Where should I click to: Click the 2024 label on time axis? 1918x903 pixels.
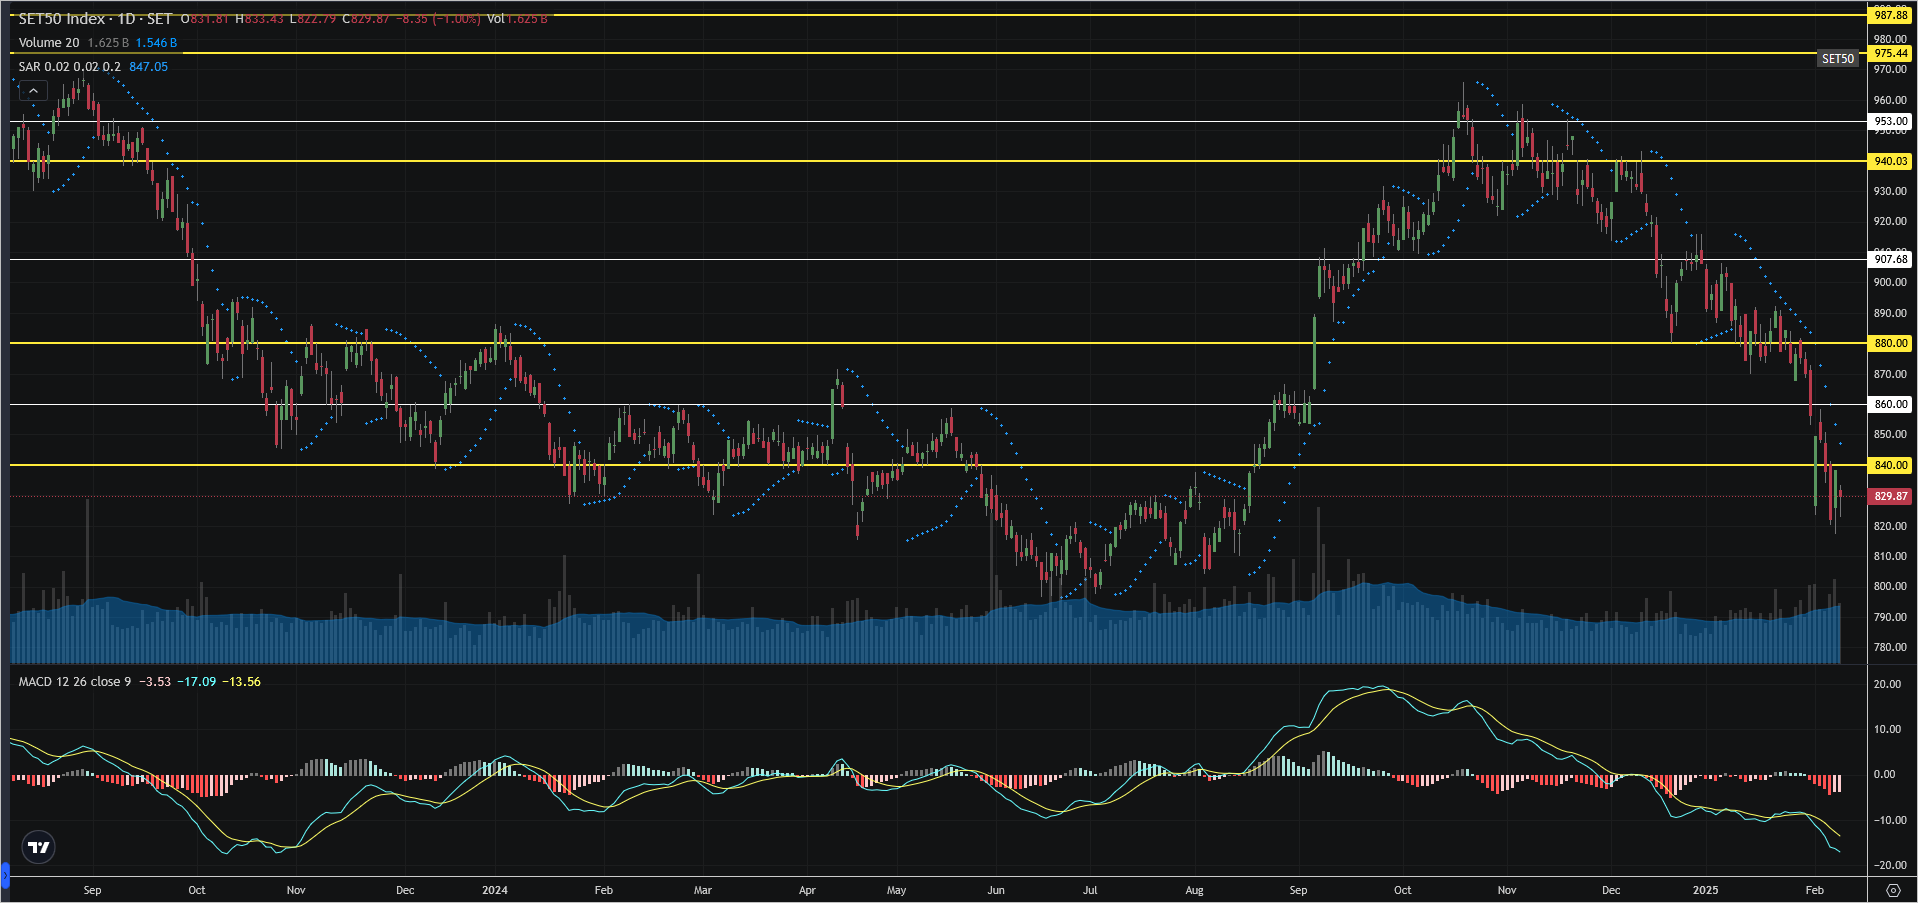[x=494, y=890]
